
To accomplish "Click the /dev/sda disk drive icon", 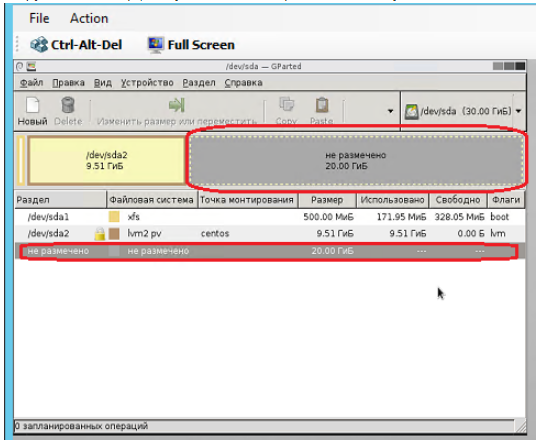I will [411, 112].
